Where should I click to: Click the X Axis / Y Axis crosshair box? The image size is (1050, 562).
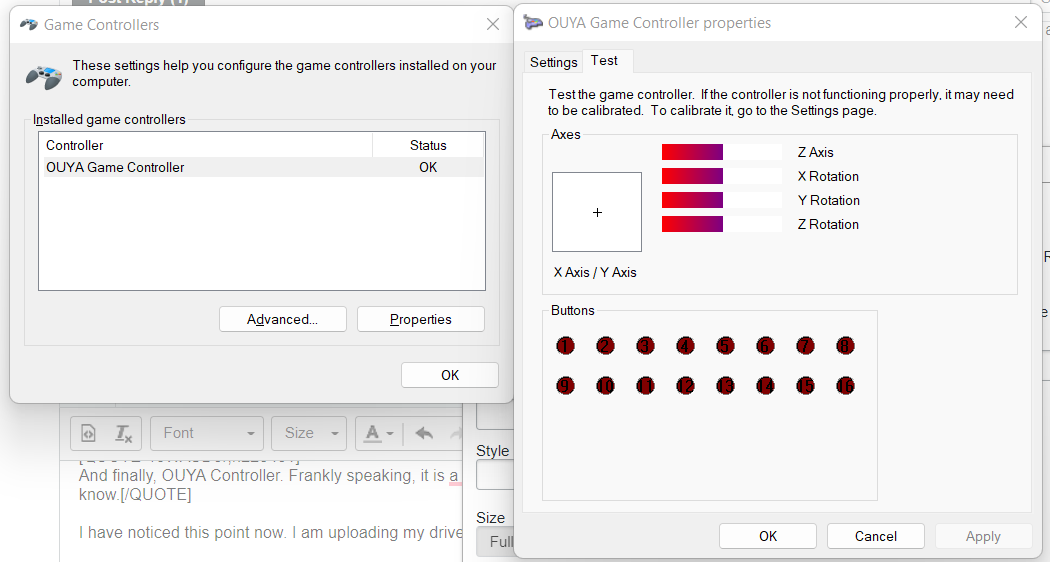(x=597, y=212)
